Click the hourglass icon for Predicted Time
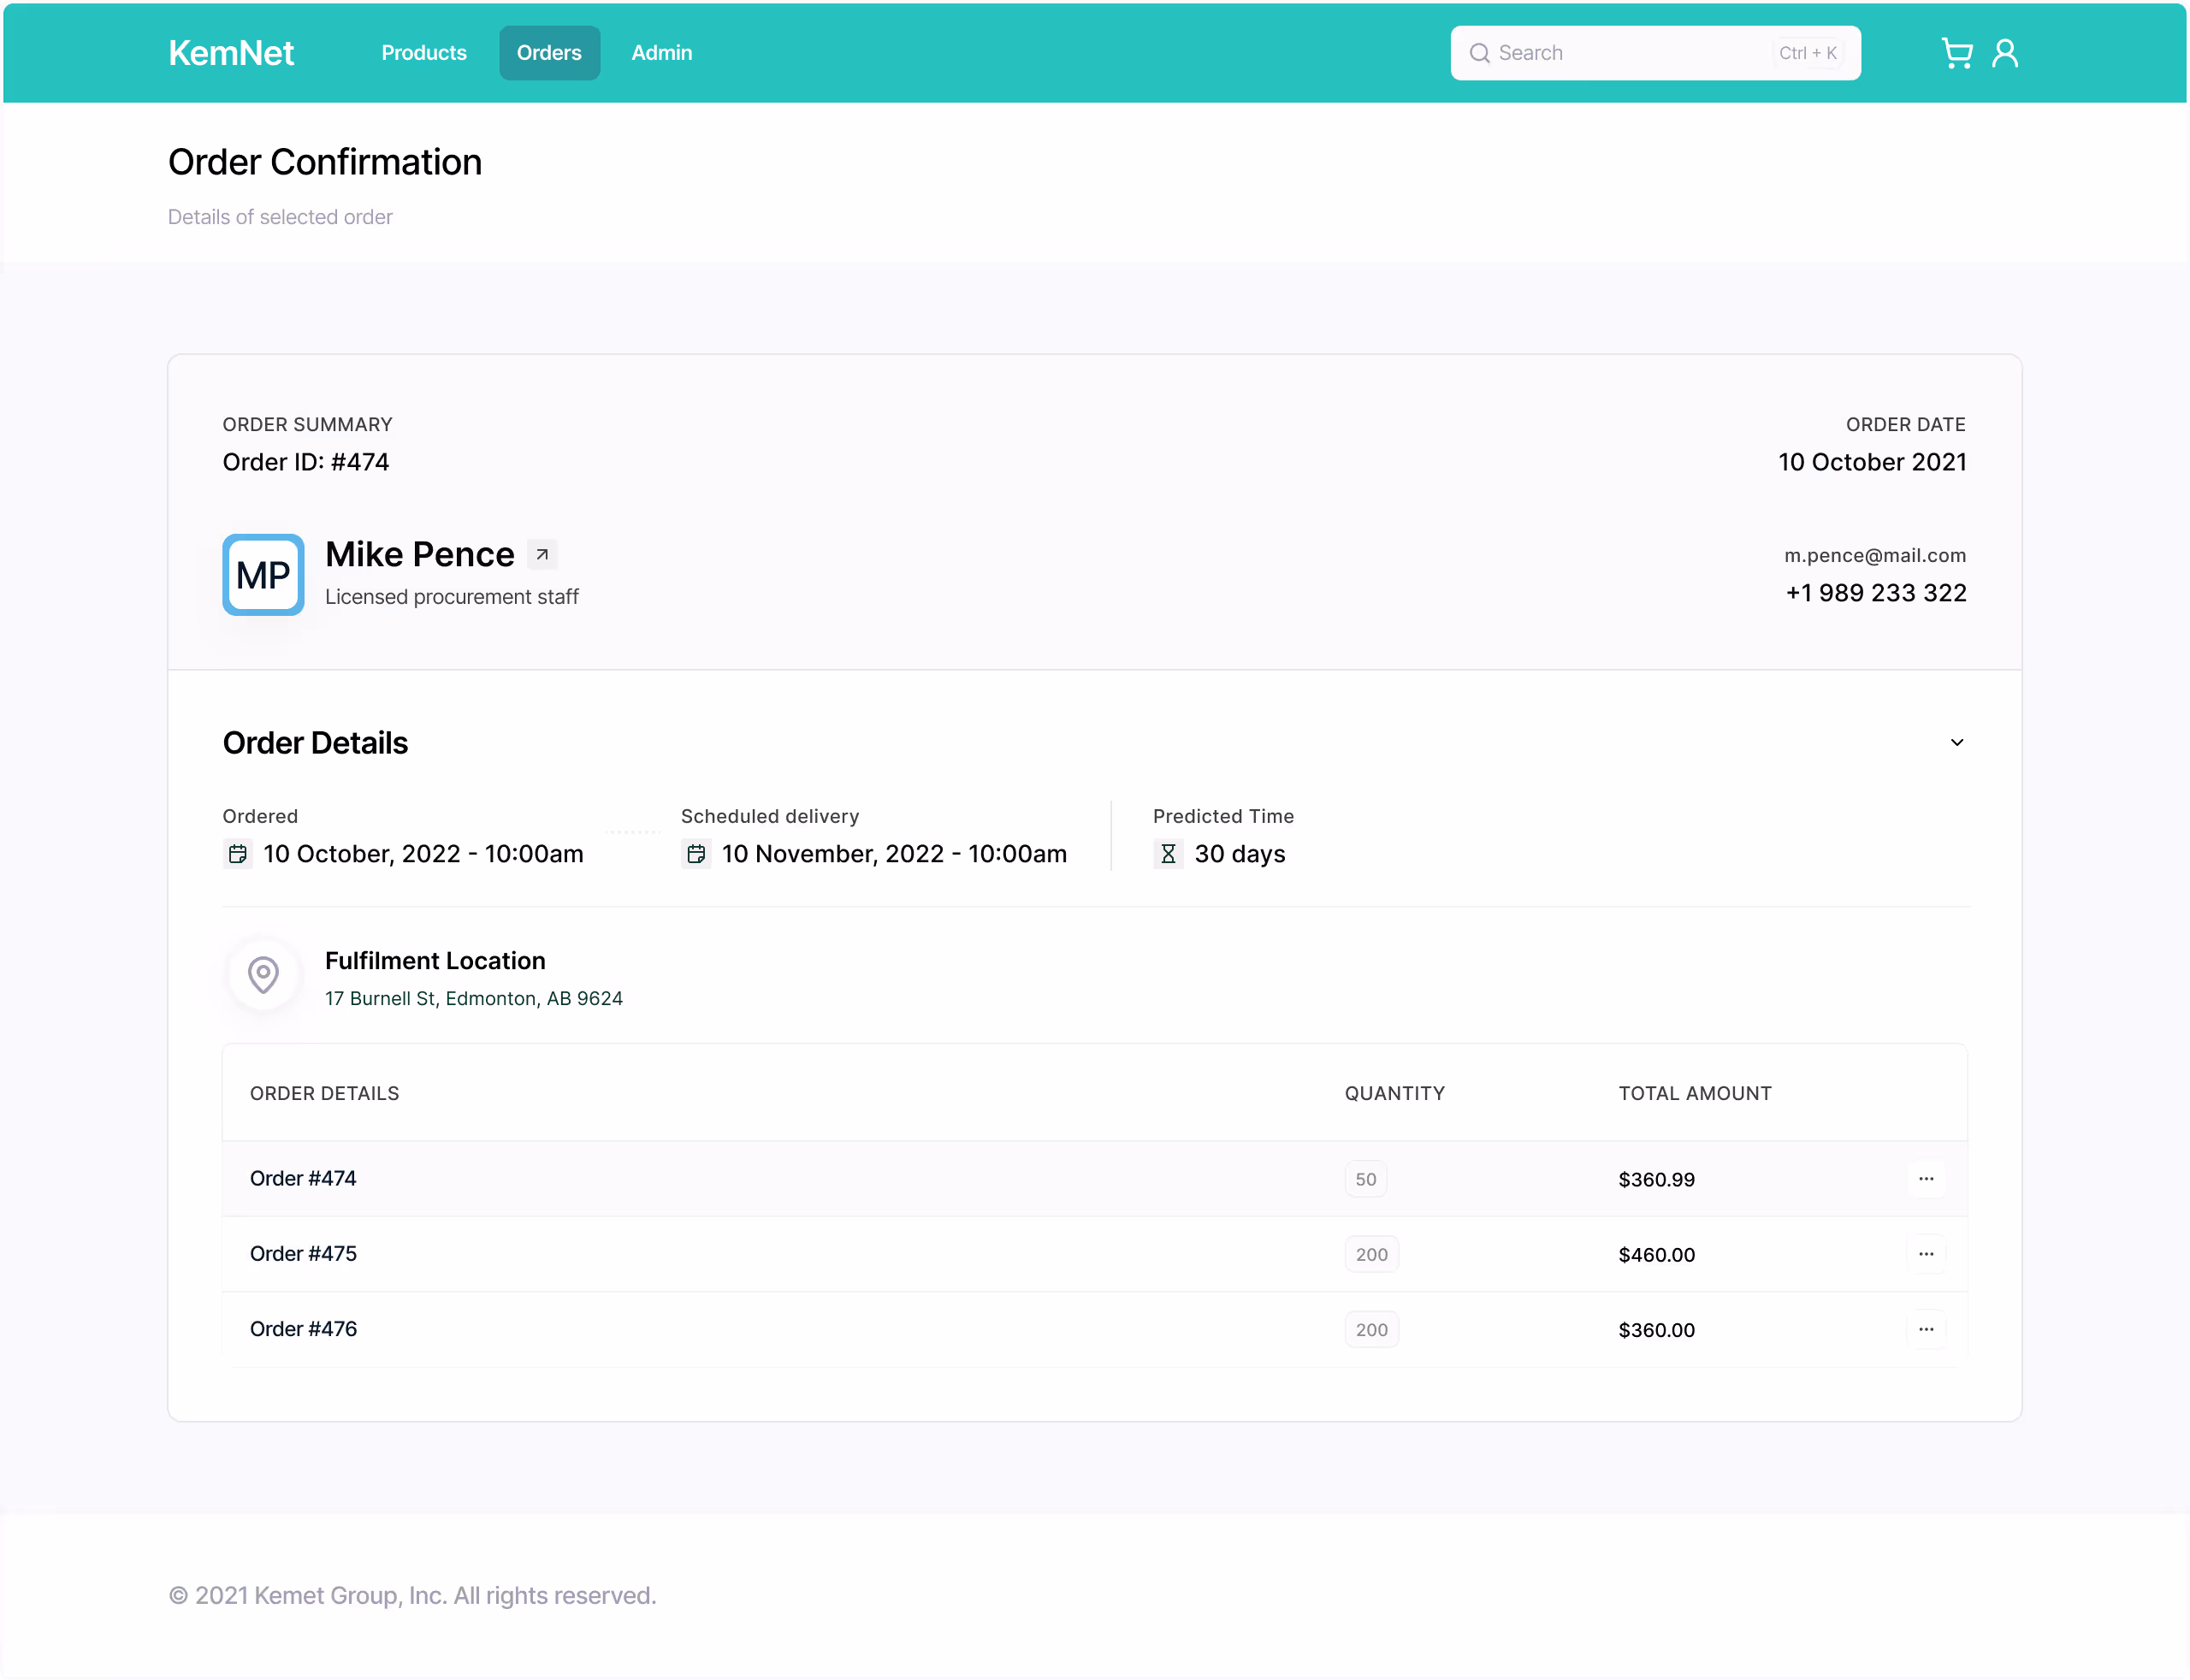 1167,854
